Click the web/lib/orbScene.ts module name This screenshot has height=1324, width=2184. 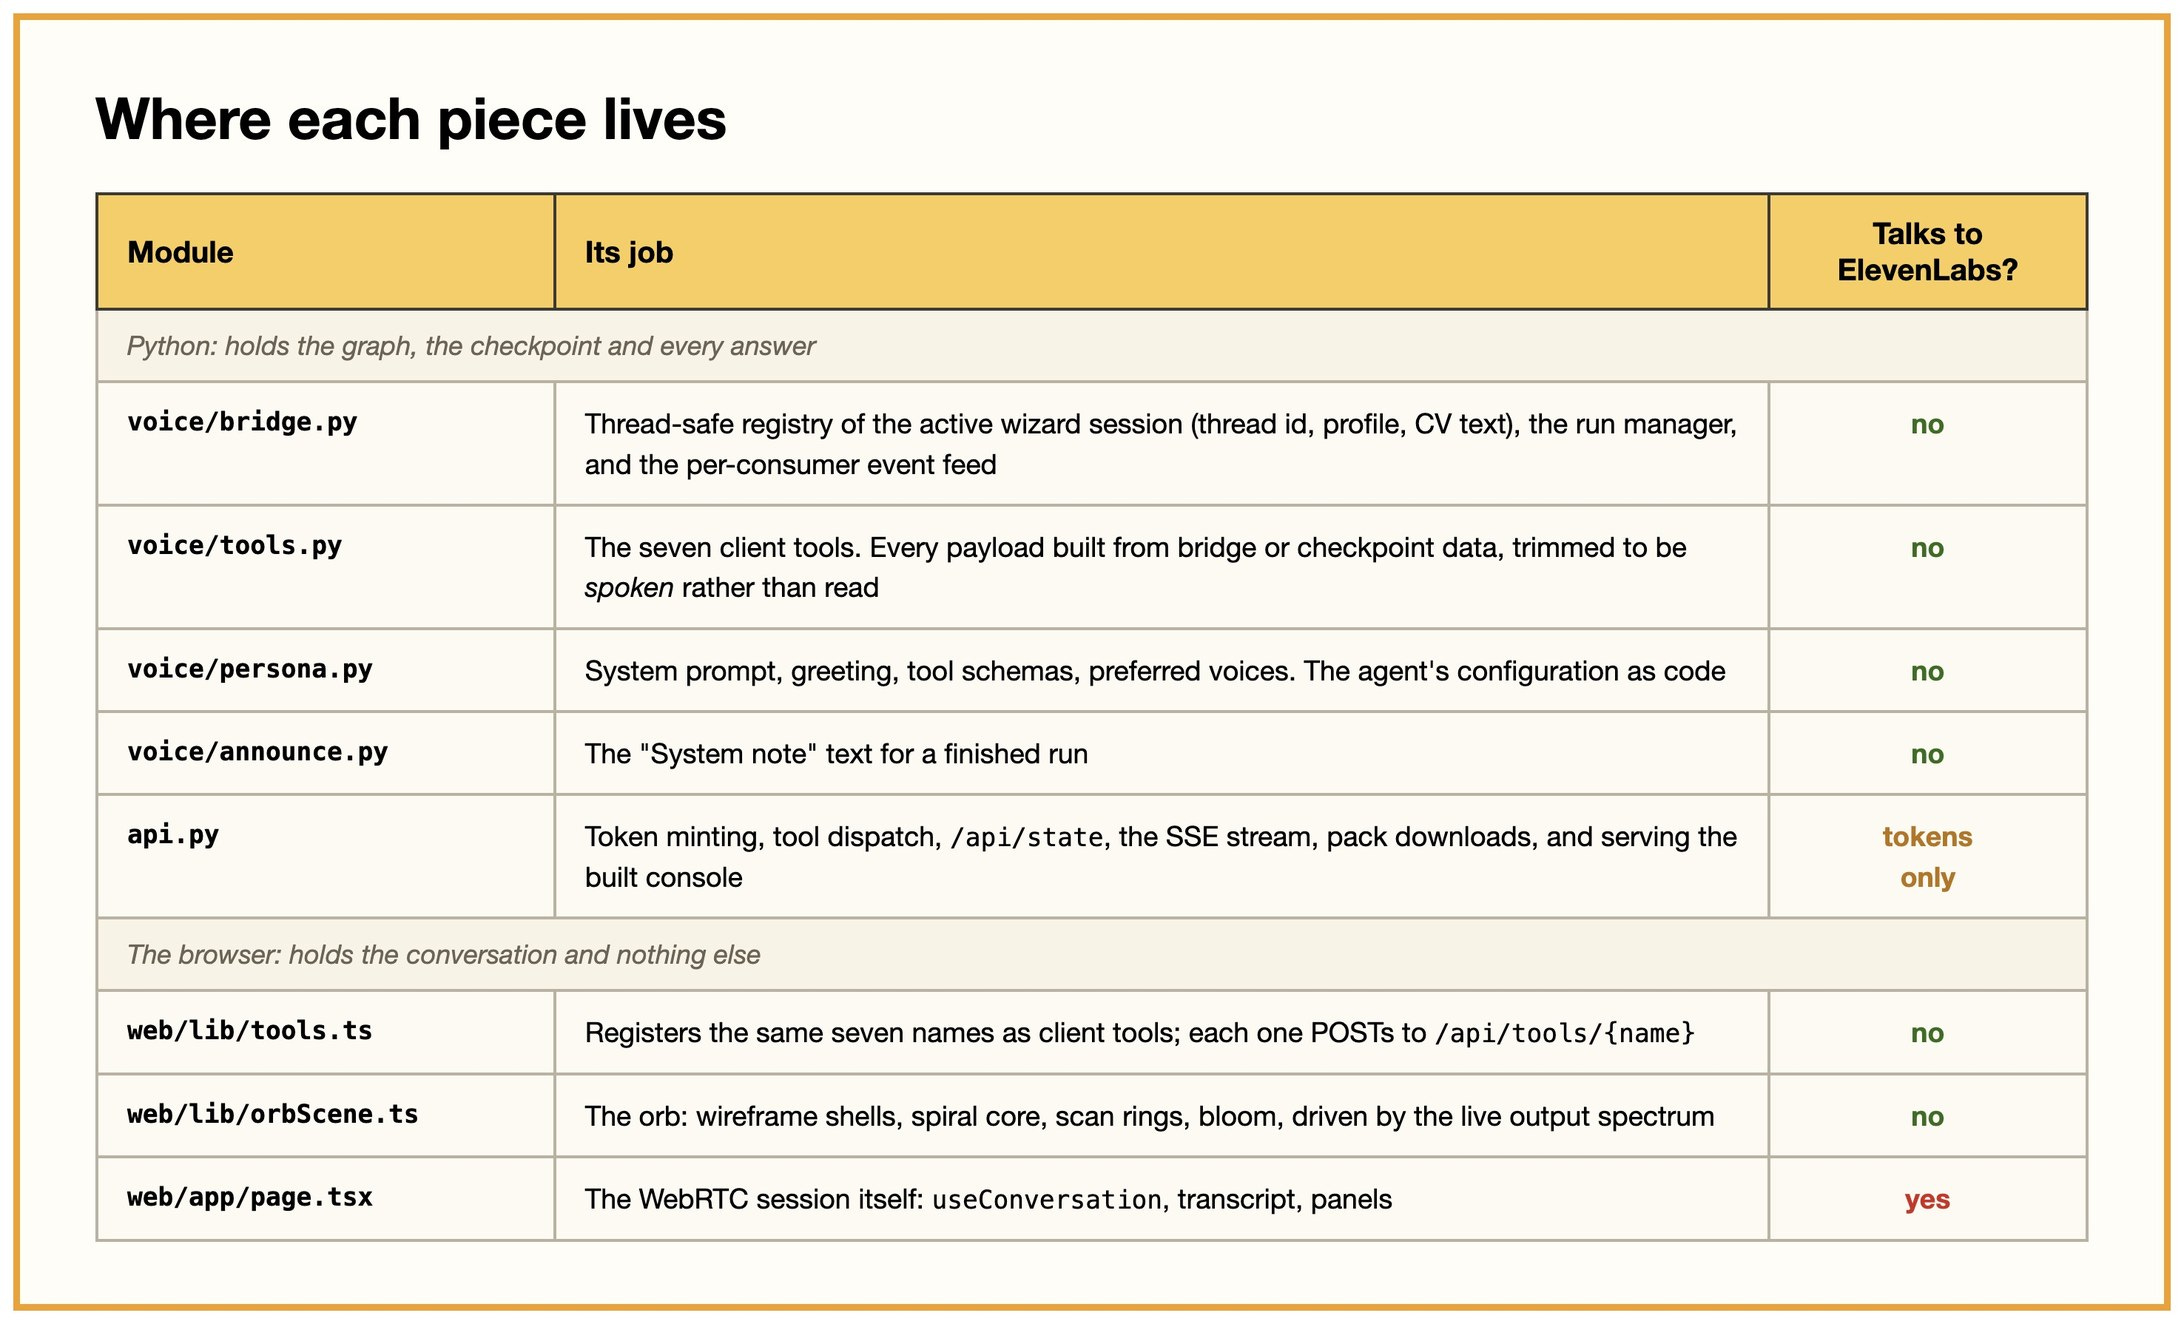pos(273,1114)
